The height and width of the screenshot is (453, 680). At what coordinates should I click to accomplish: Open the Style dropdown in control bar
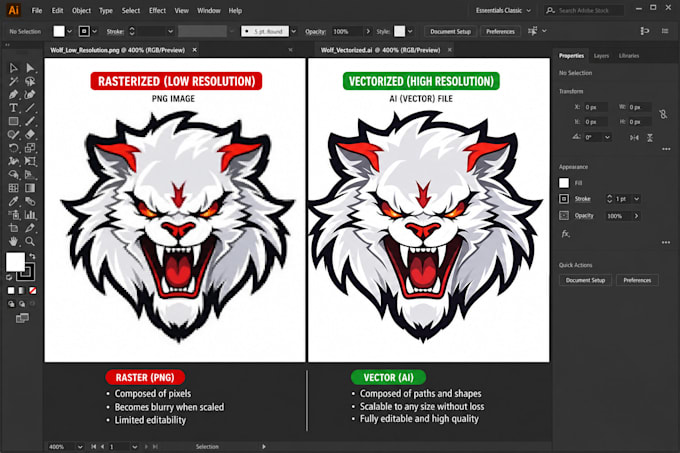pos(410,31)
